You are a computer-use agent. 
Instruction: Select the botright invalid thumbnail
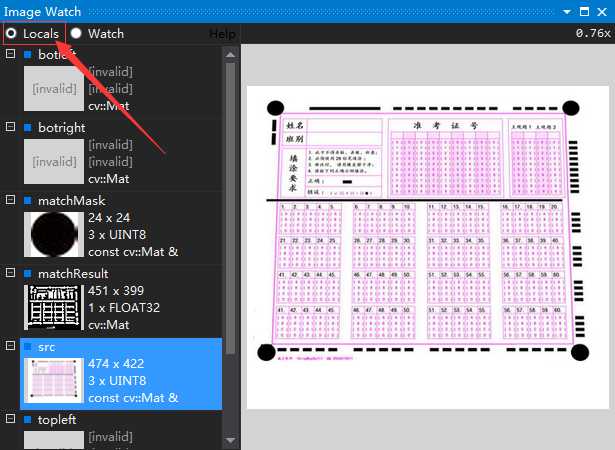[x=54, y=162]
